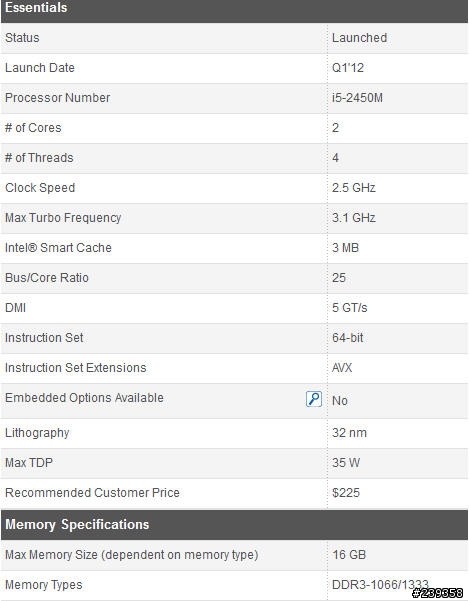Click the Intel Smart Cache label

[58, 248]
